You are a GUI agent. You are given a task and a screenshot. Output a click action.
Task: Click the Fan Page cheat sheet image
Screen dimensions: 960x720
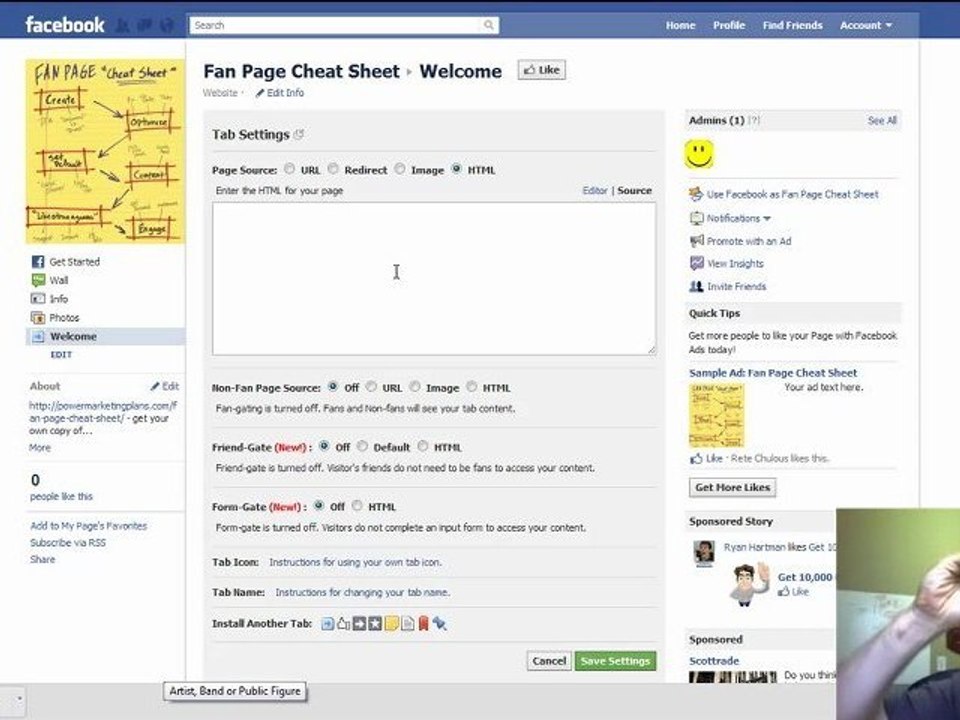click(105, 151)
